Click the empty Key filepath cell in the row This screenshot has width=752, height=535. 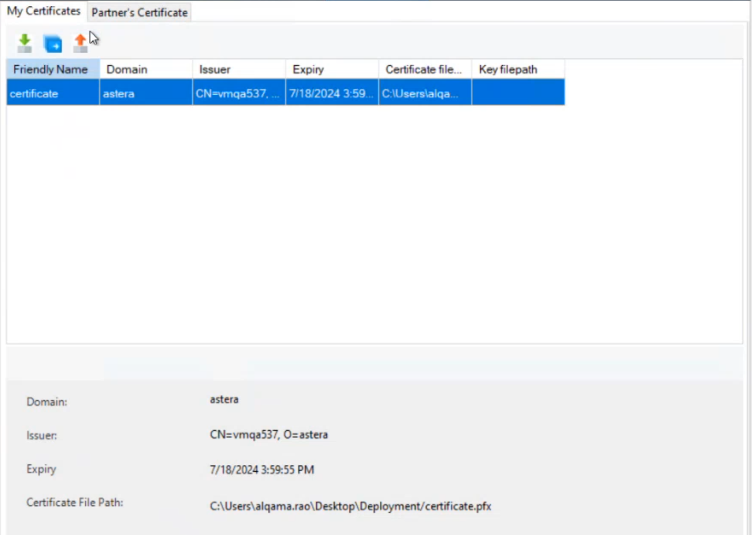click(x=517, y=93)
